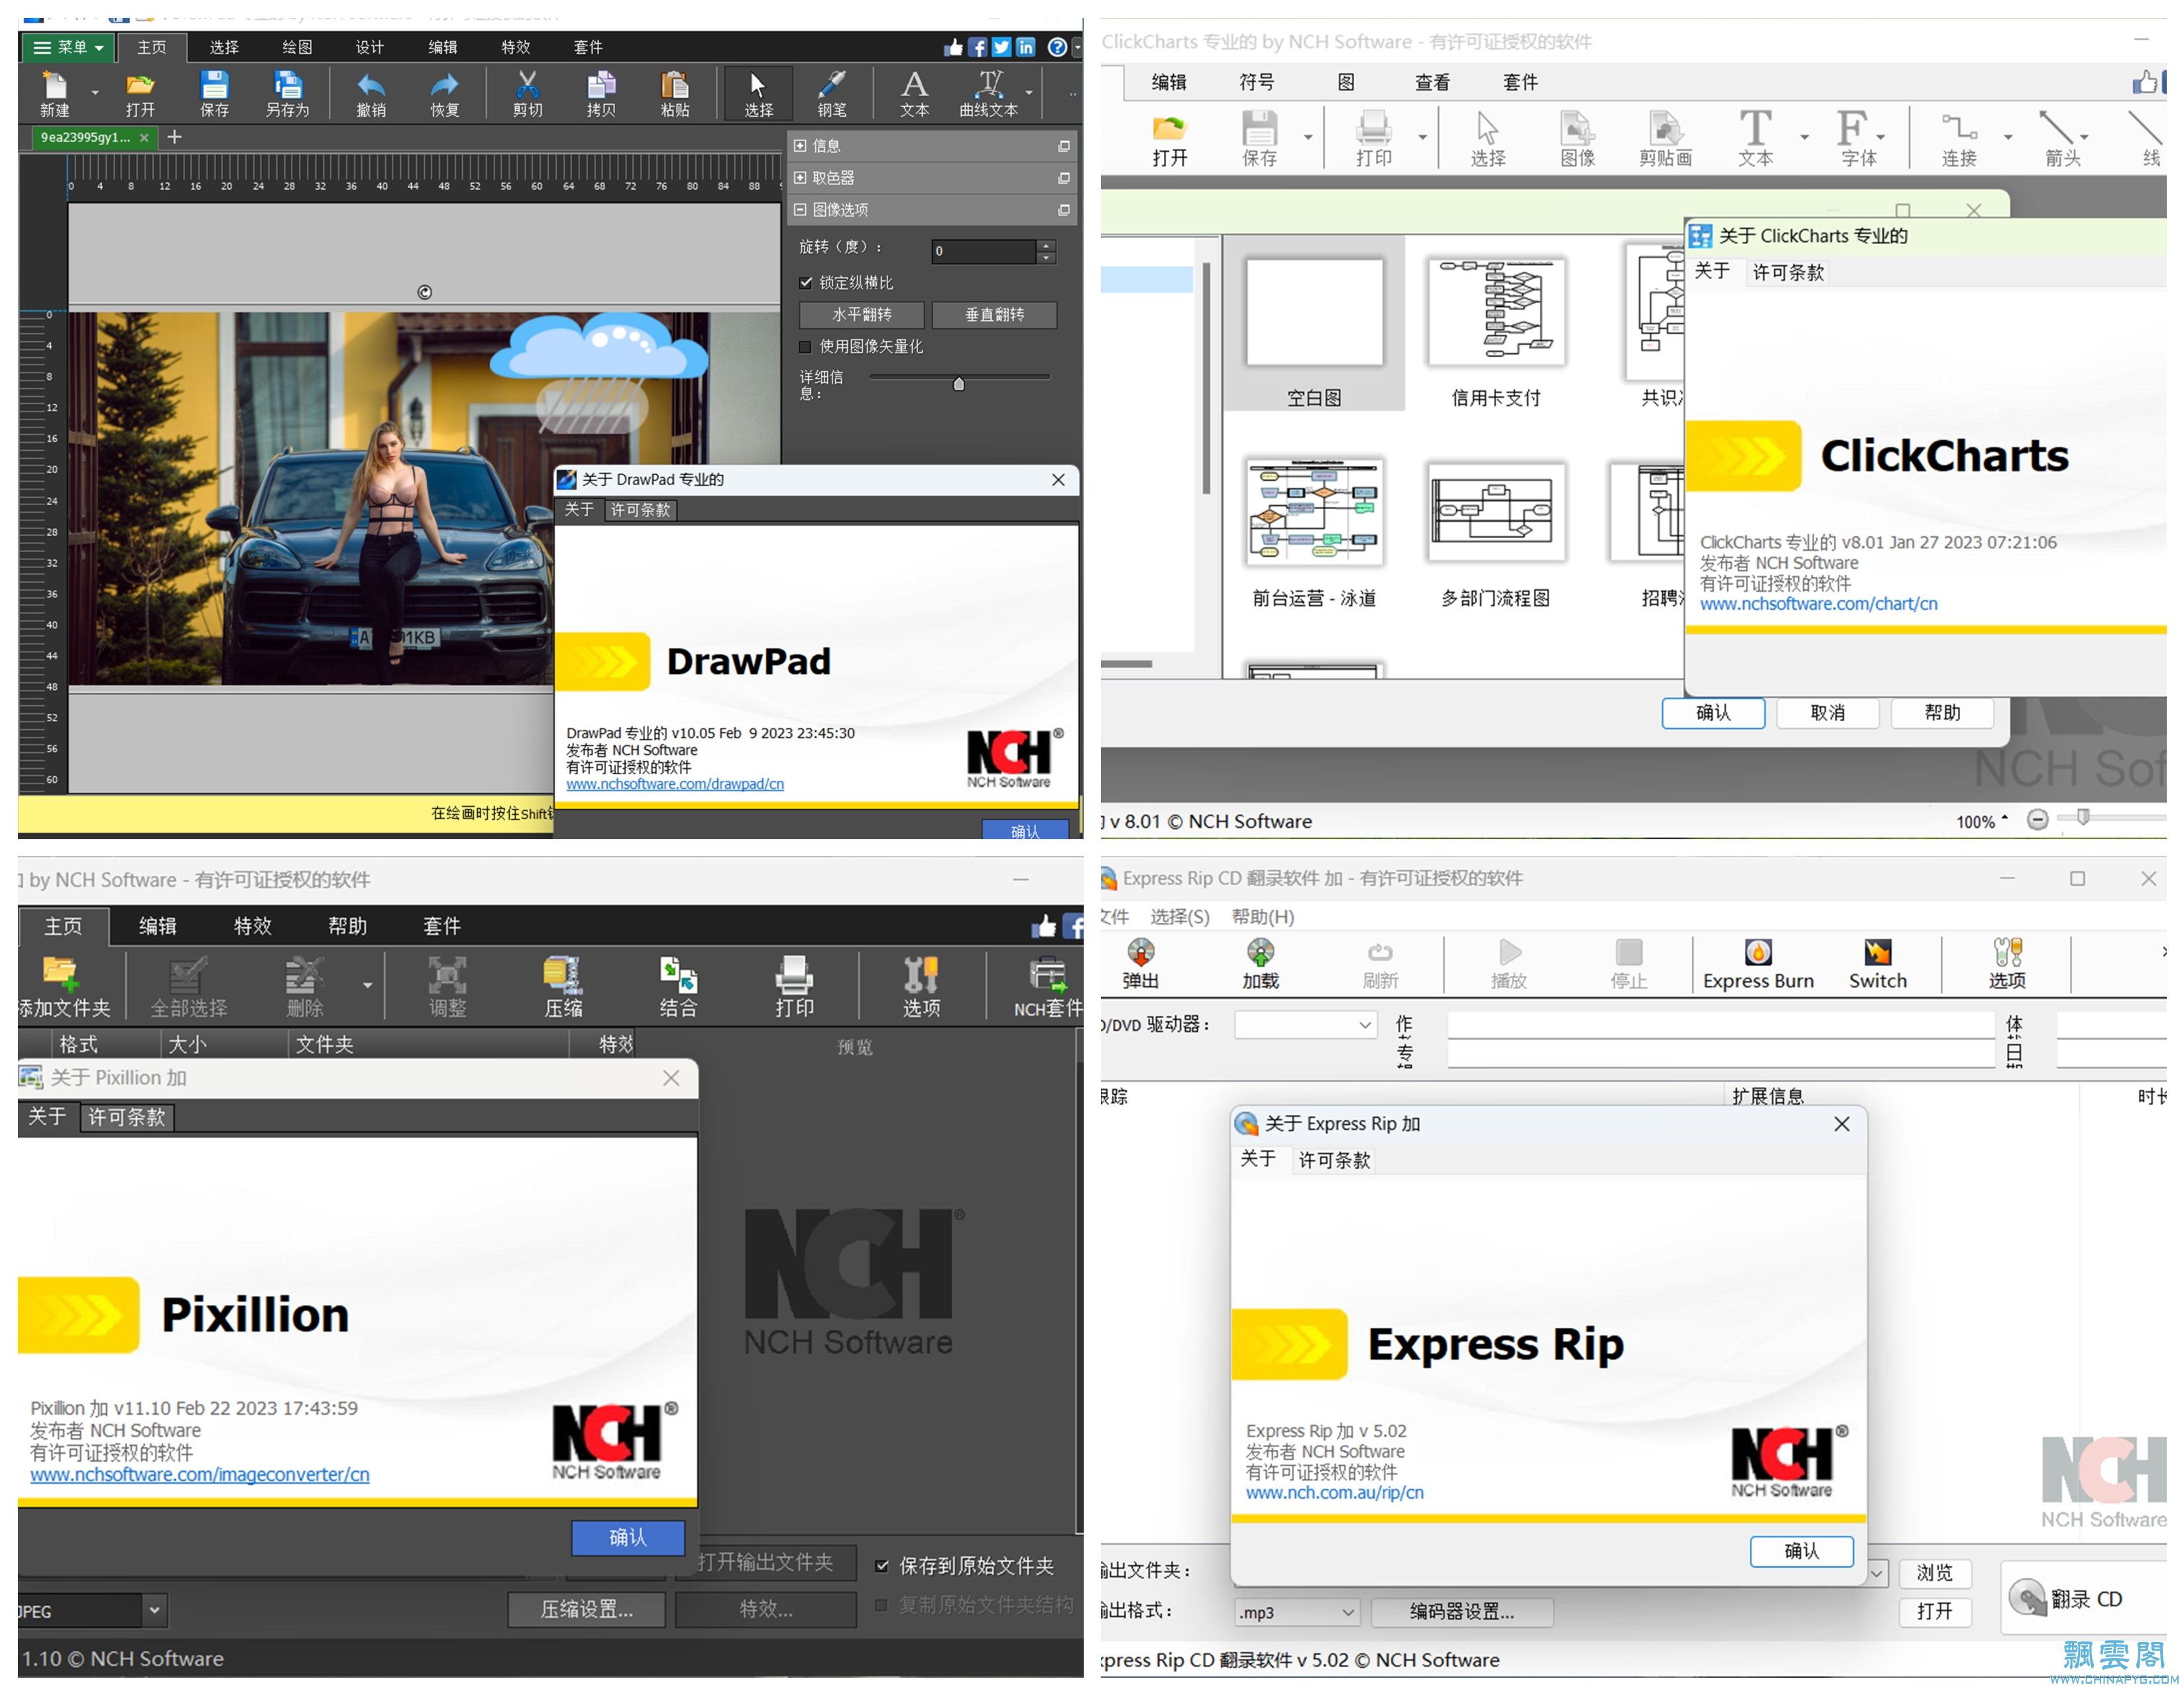Open the 菜单 dropdown in DrawPad

pos(68,47)
